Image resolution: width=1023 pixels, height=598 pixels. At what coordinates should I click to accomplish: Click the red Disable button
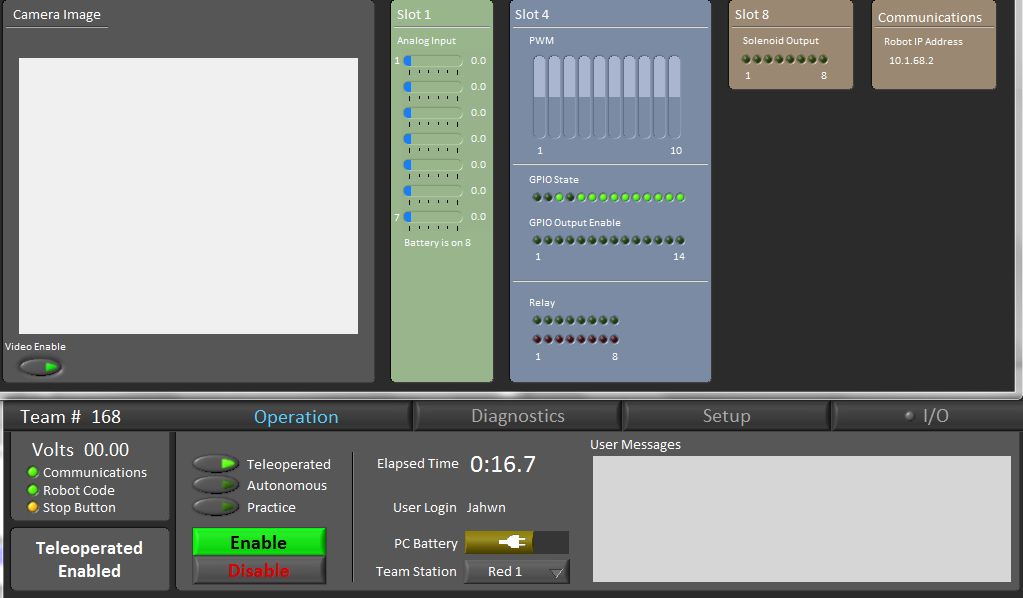pos(259,570)
